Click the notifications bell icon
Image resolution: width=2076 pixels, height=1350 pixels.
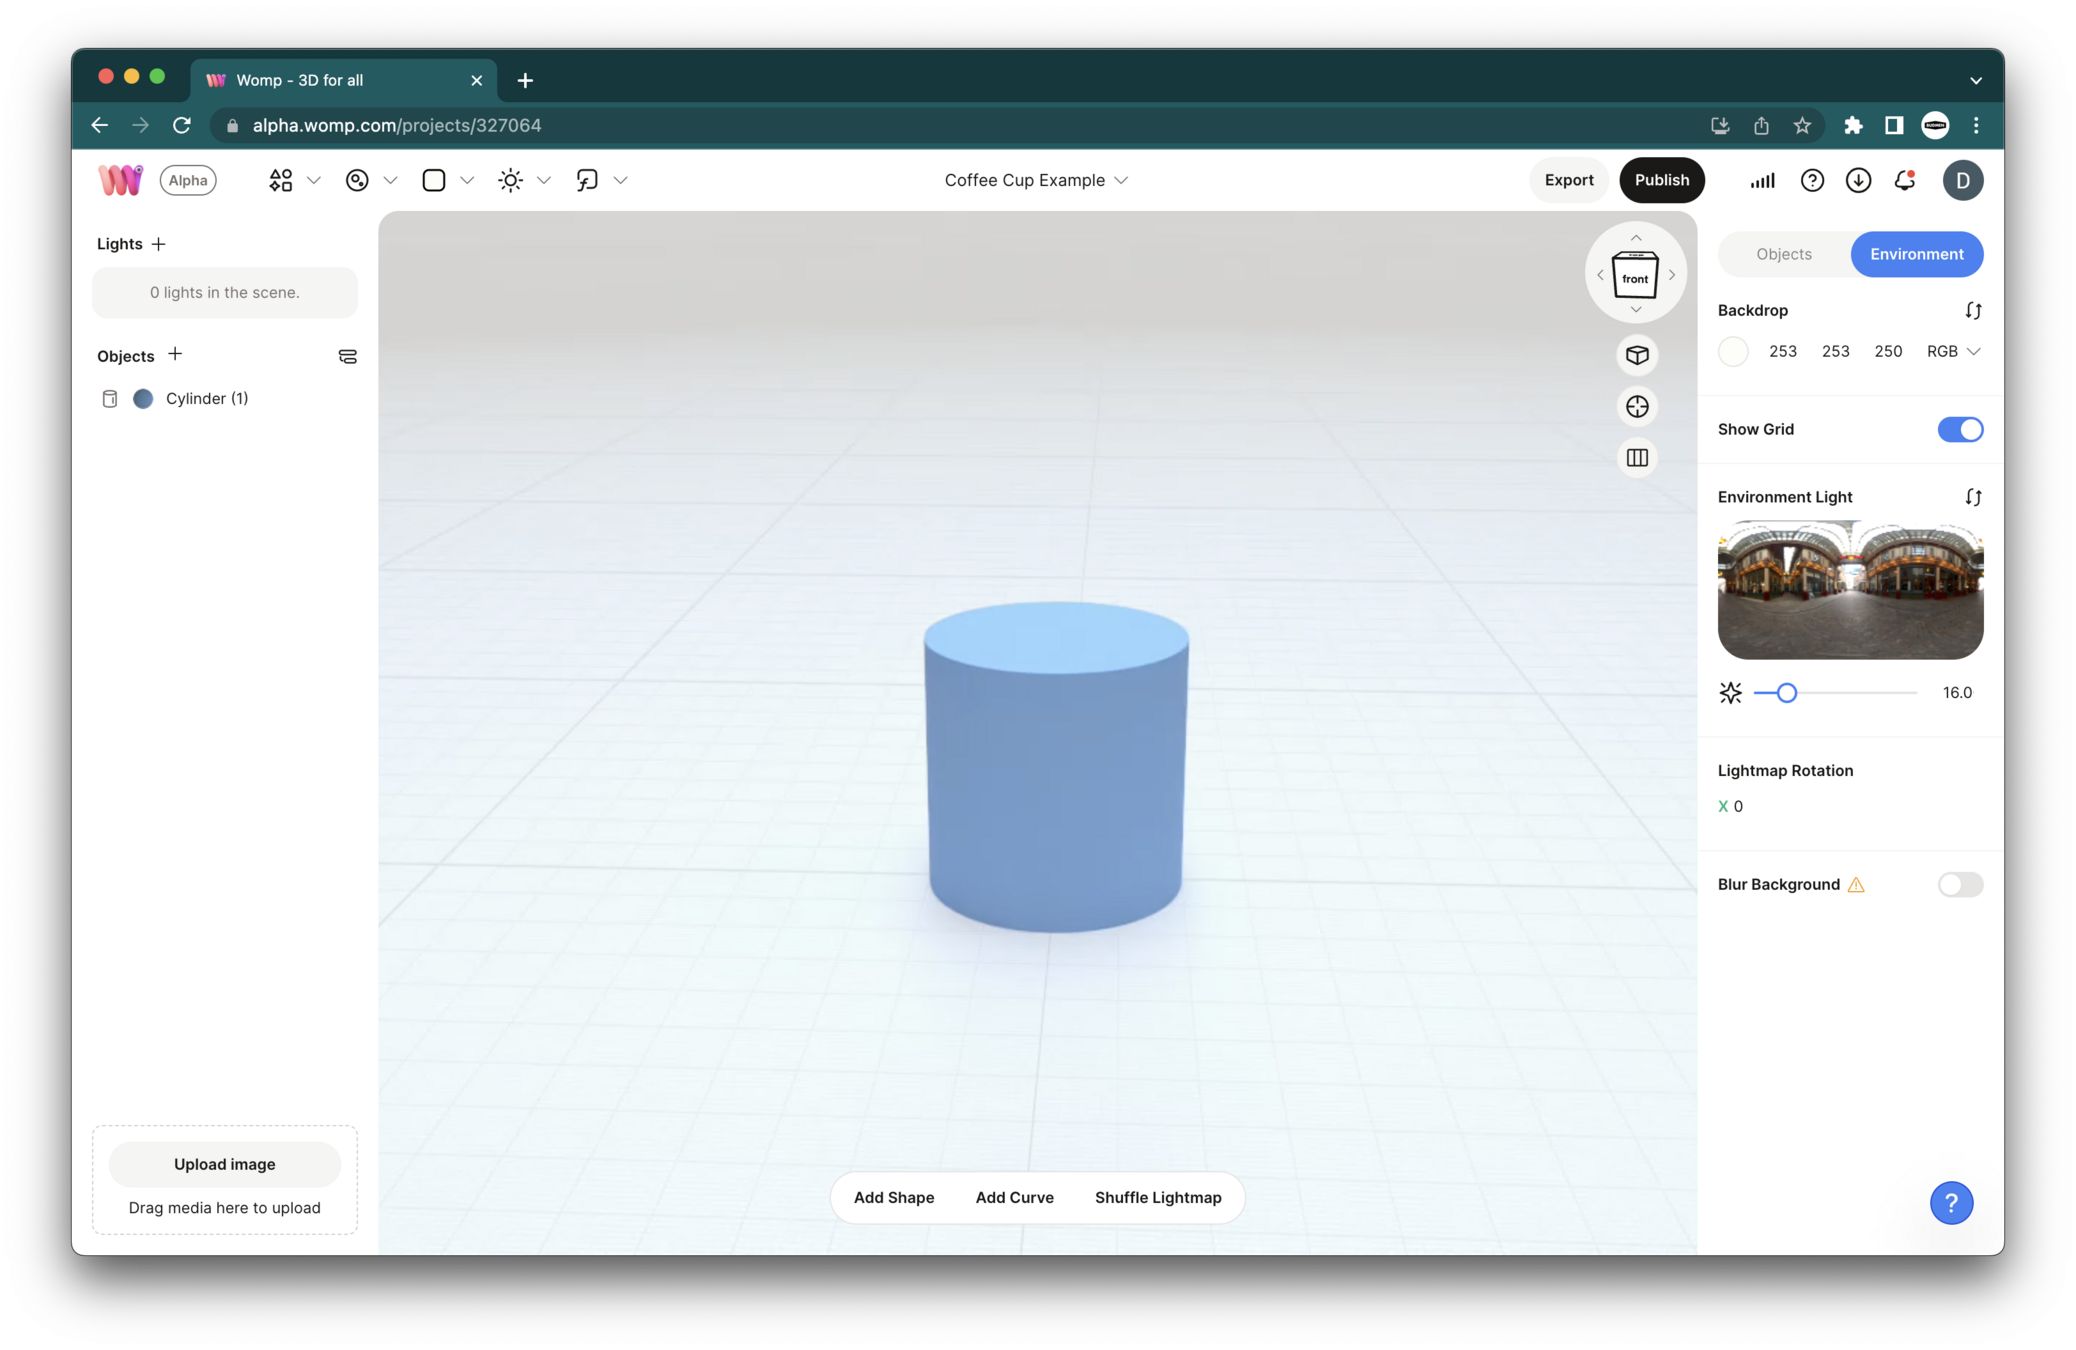click(1905, 180)
